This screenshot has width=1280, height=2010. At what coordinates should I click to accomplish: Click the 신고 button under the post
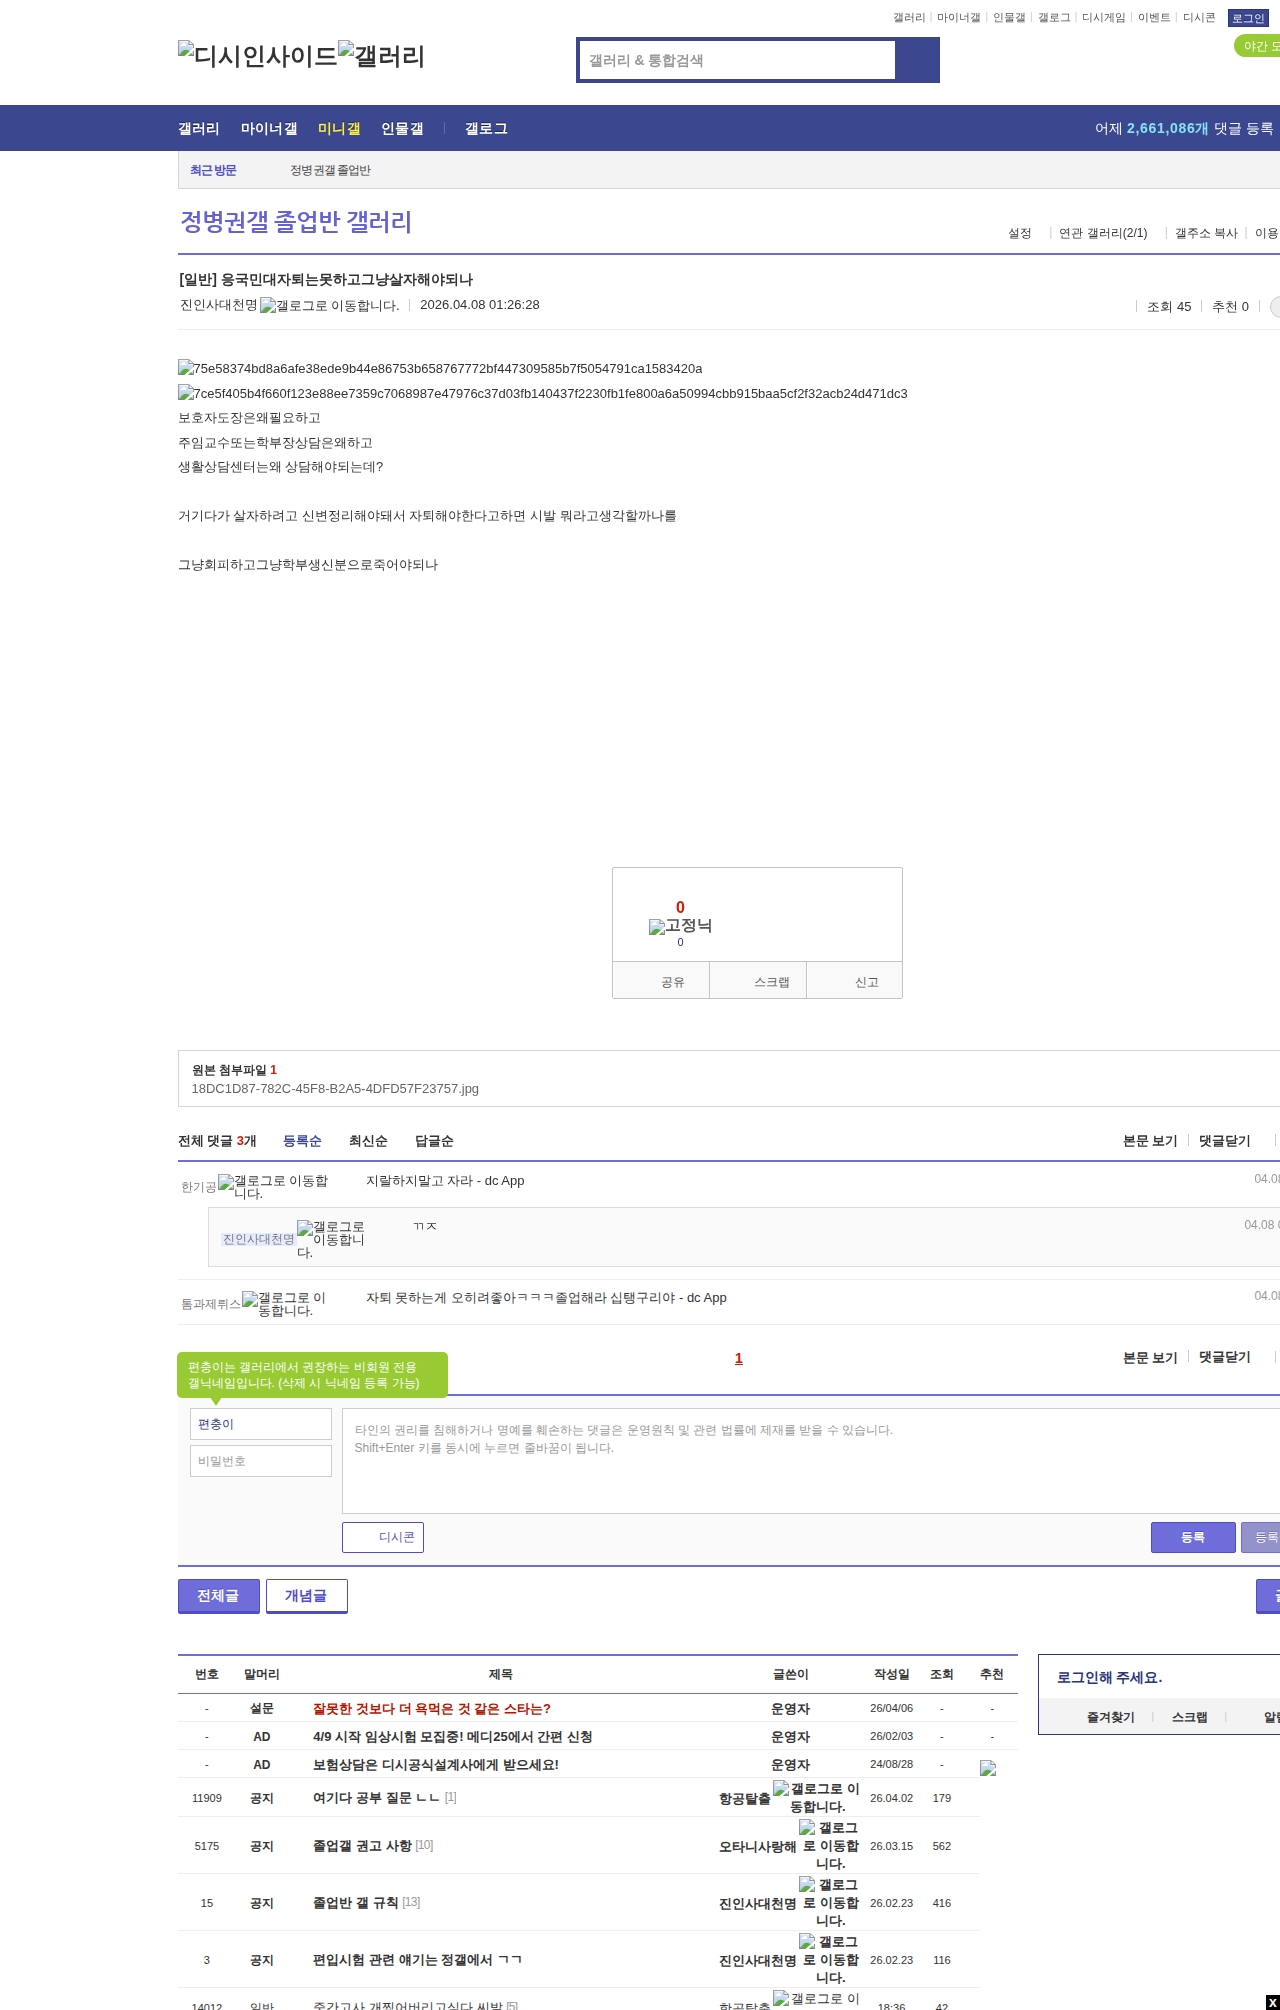(x=855, y=981)
